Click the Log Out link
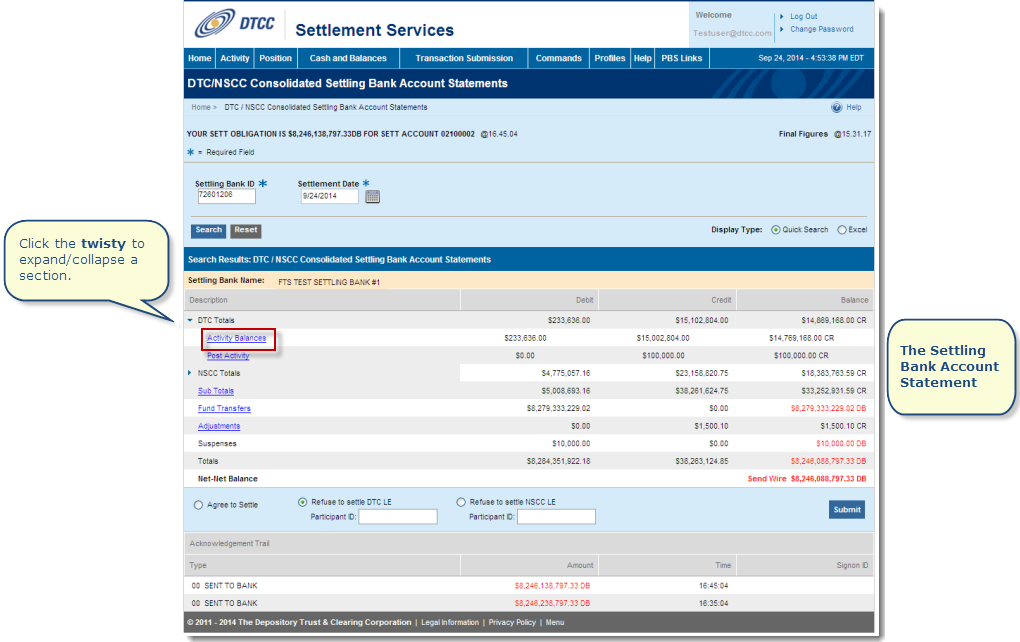This screenshot has height=642, width=1020. [803, 17]
